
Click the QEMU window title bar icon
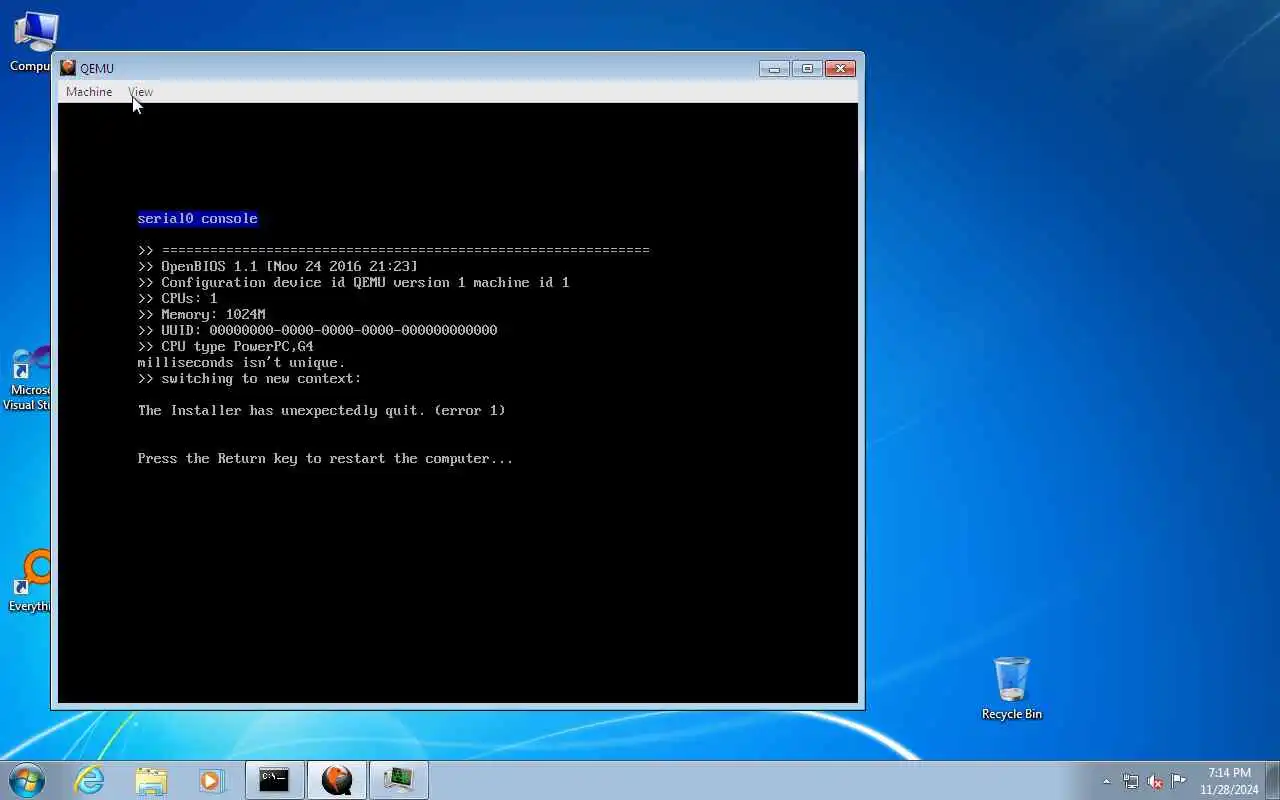coord(68,68)
